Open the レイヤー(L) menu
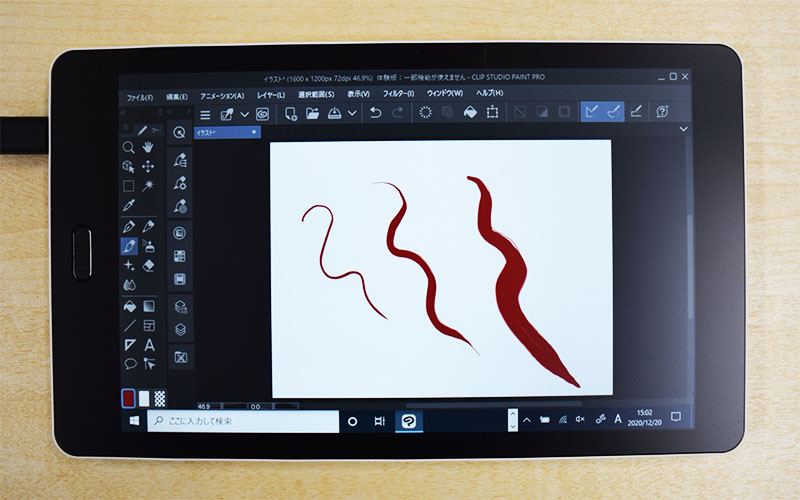The image size is (800, 500). [x=271, y=95]
